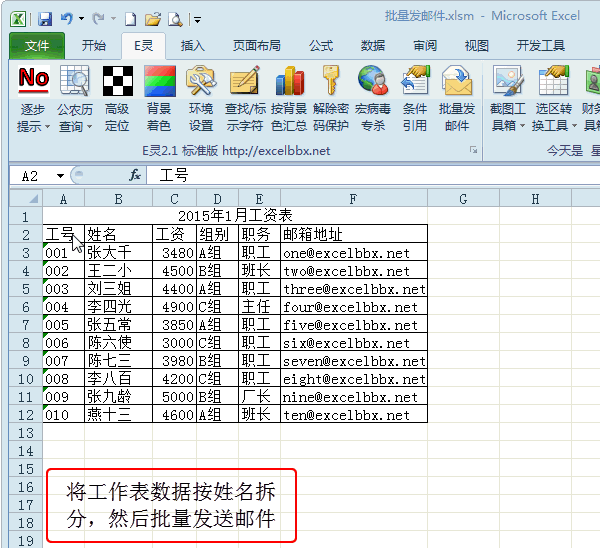Expand the 截图工具箱 dropdown arrow
Image resolution: width=600 pixels, height=548 pixels.
(522, 126)
